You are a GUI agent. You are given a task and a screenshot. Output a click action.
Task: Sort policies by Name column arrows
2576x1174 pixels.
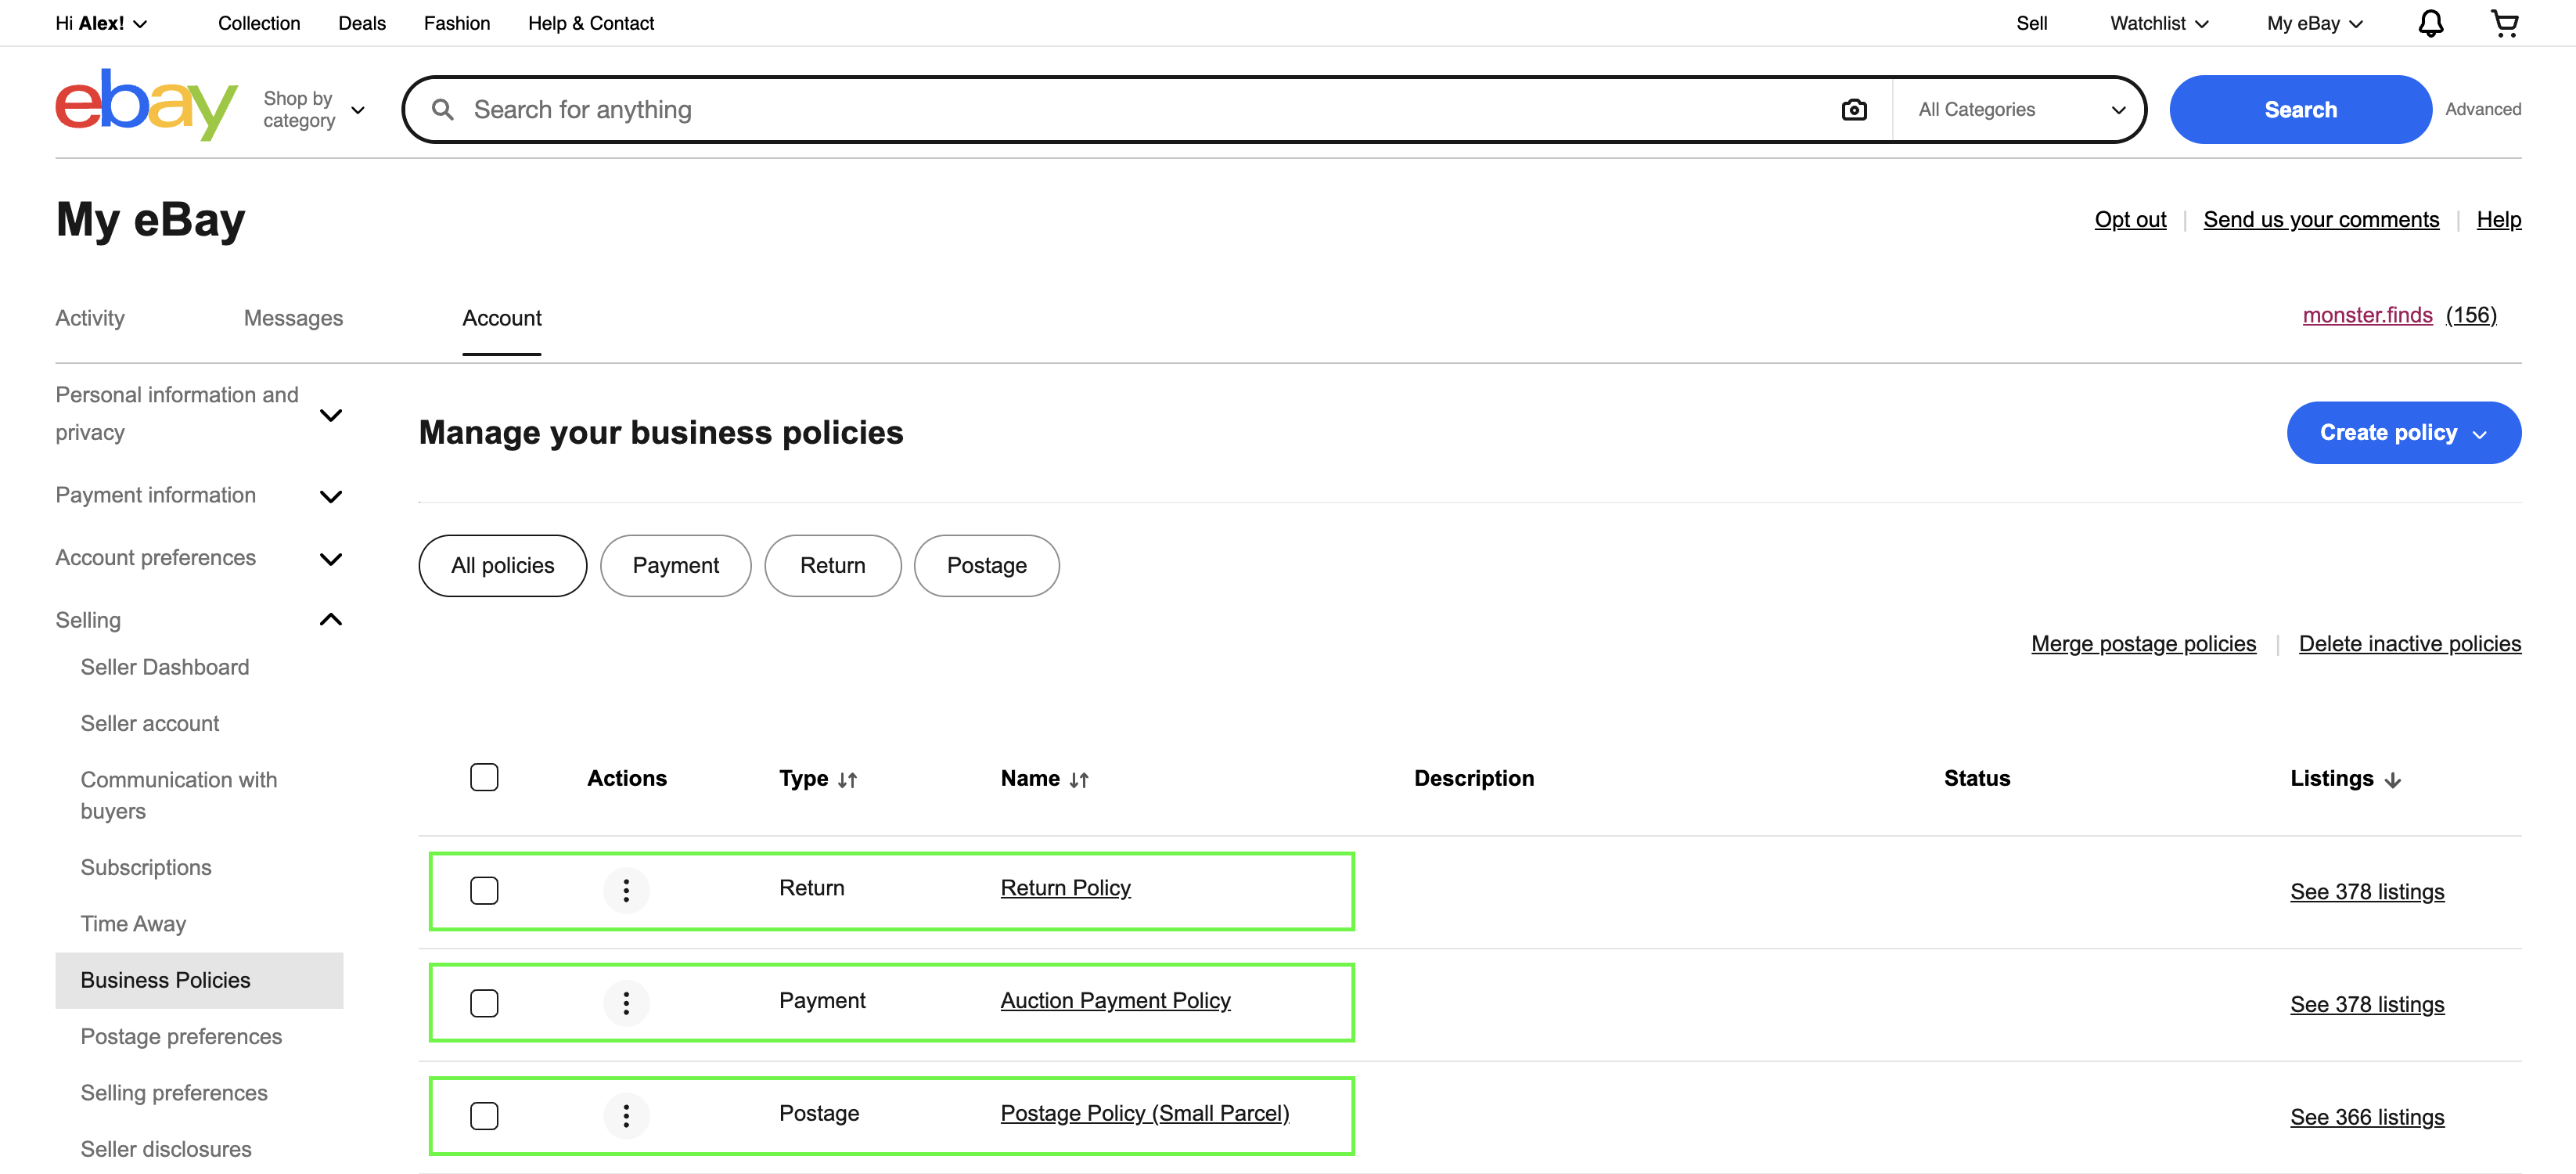point(1079,780)
